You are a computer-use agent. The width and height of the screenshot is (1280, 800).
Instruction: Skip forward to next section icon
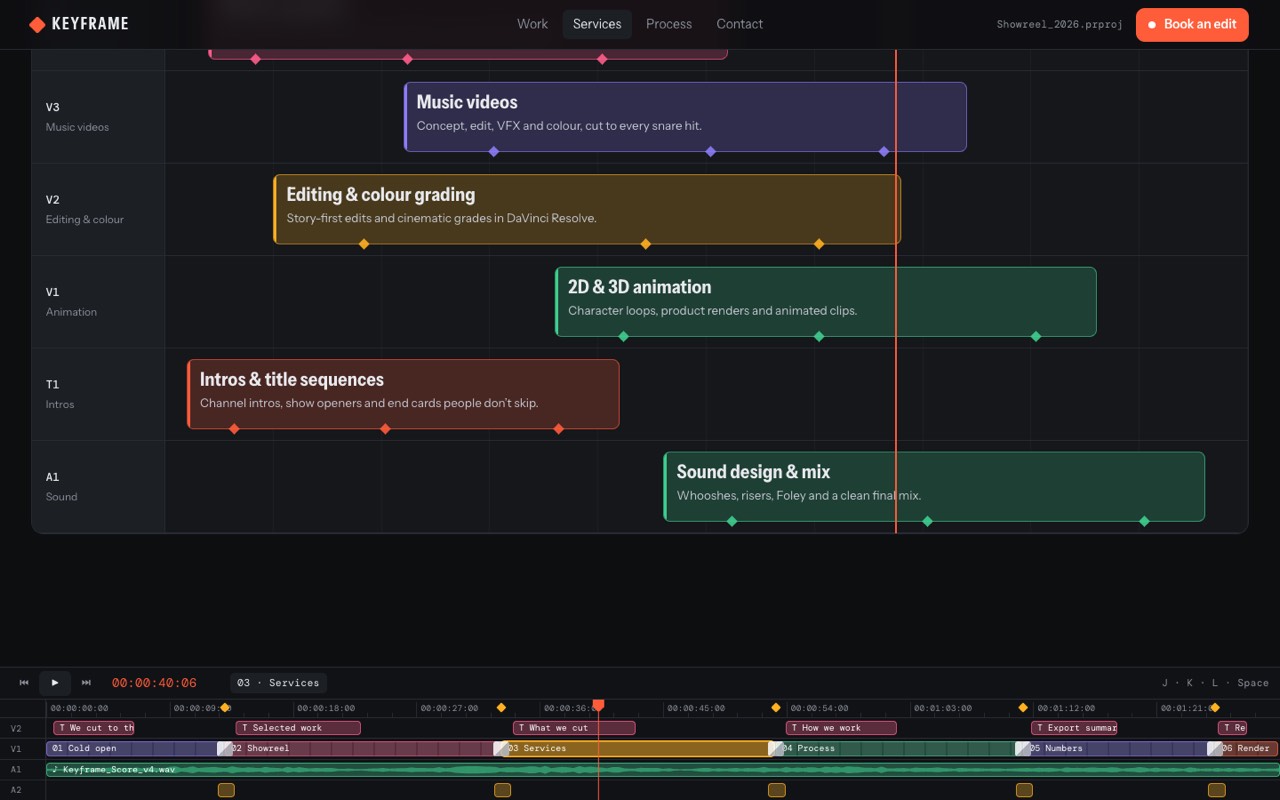click(x=86, y=683)
